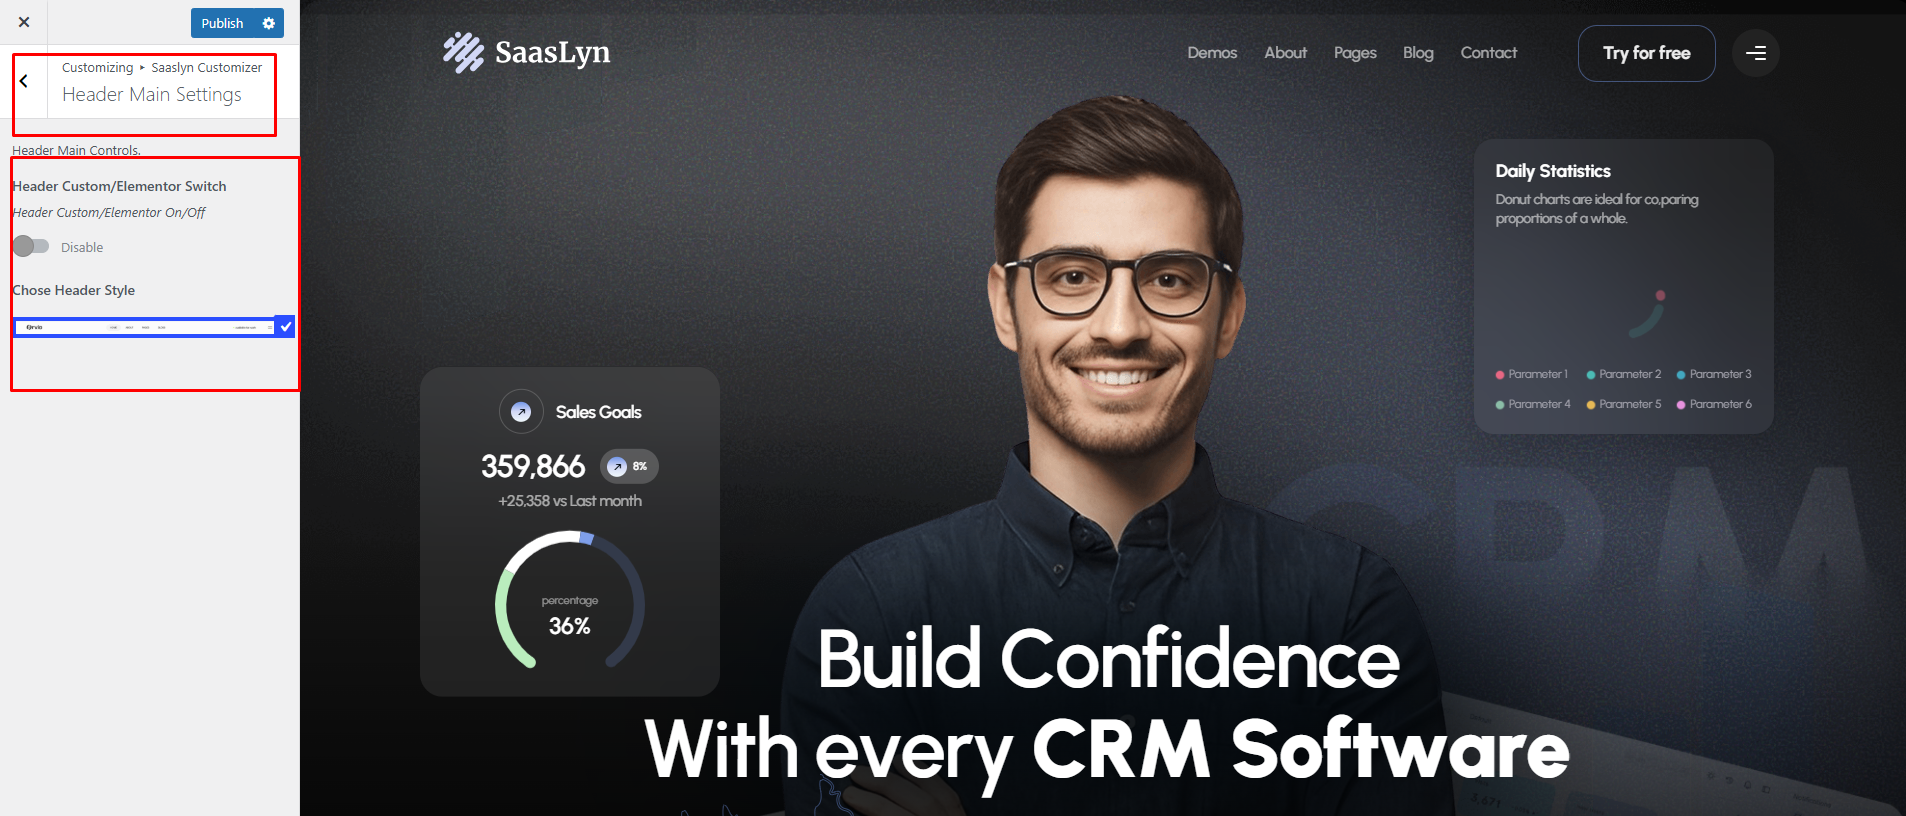The image size is (1906, 816).
Task: Click the blue checkmark on header style
Action: pyautogui.click(x=285, y=327)
